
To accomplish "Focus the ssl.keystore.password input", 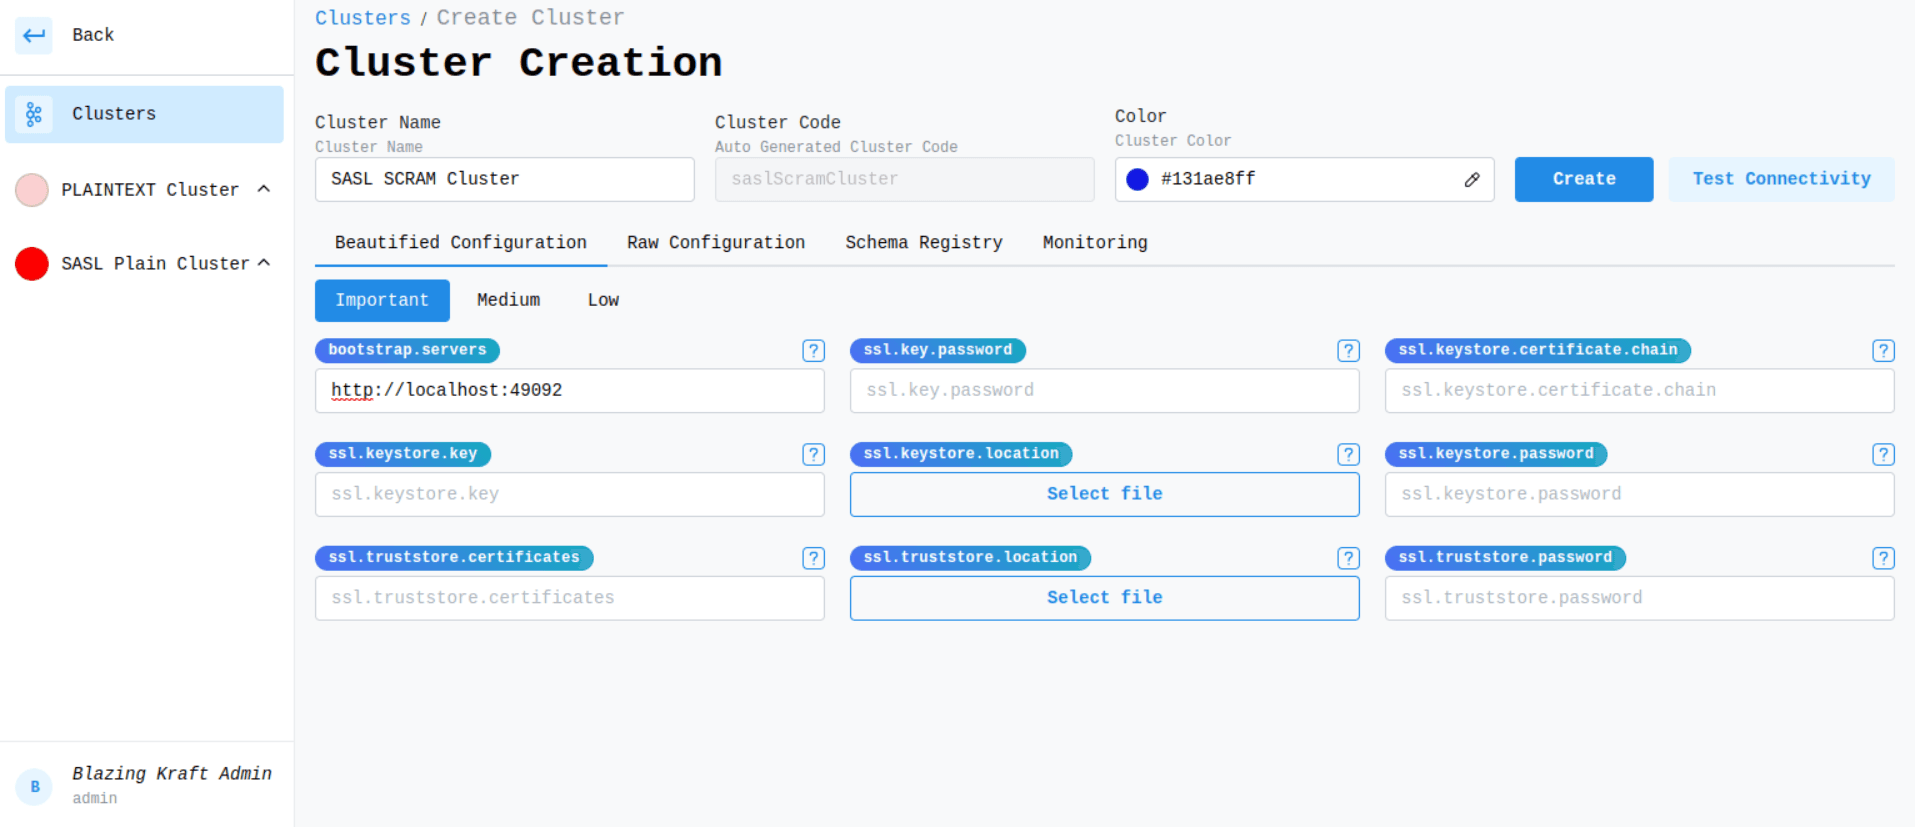I will coord(1640,495).
